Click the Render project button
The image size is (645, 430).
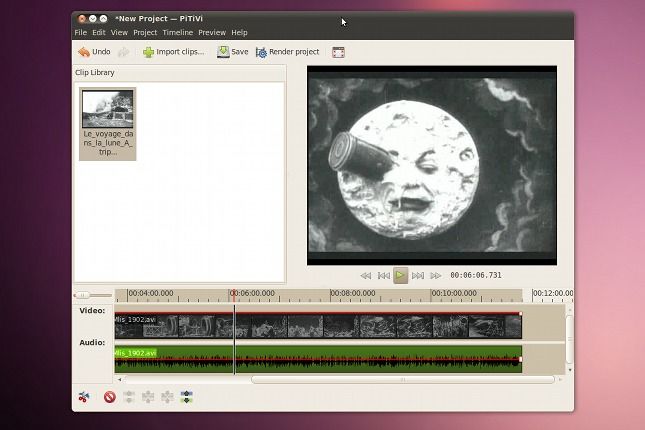(x=288, y=52)
